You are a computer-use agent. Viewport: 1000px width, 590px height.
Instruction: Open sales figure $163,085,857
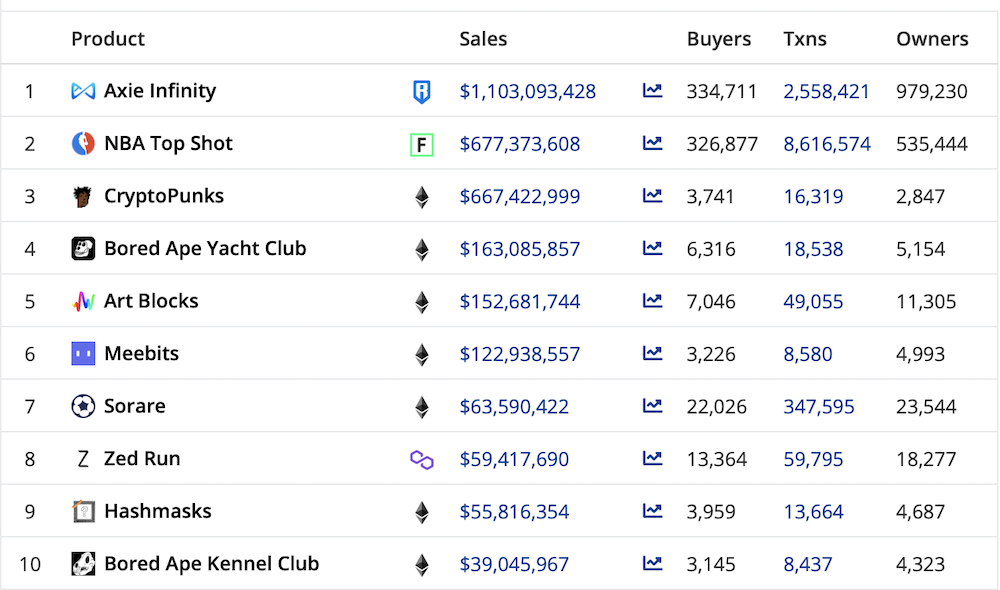point(520,249)
